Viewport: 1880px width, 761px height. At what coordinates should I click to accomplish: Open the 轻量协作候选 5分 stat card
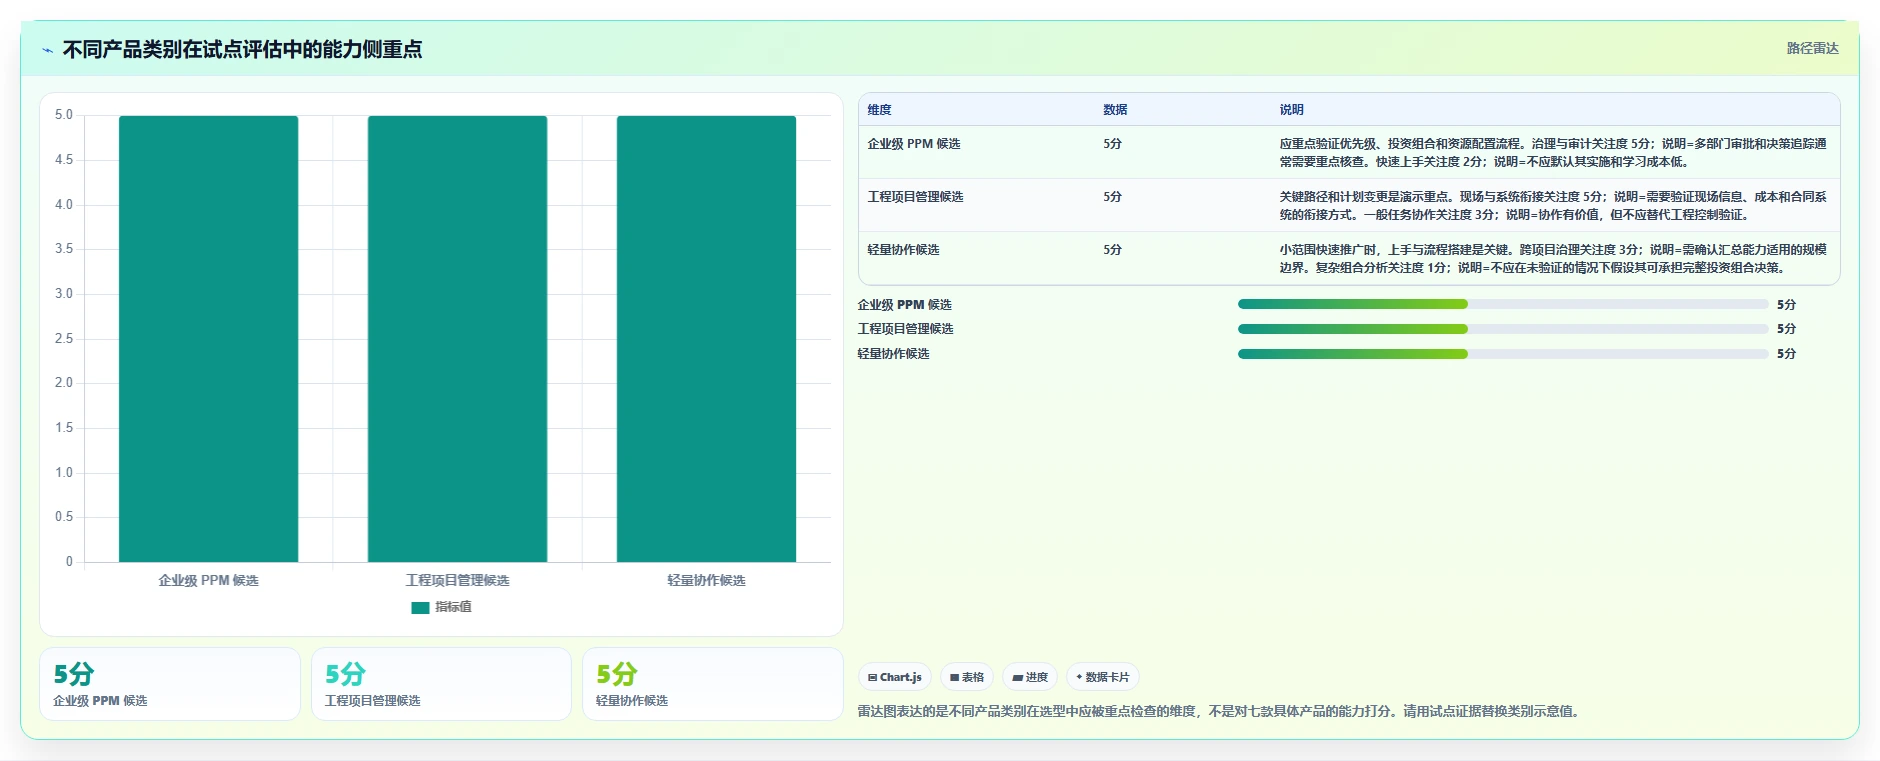coord(713,684)
